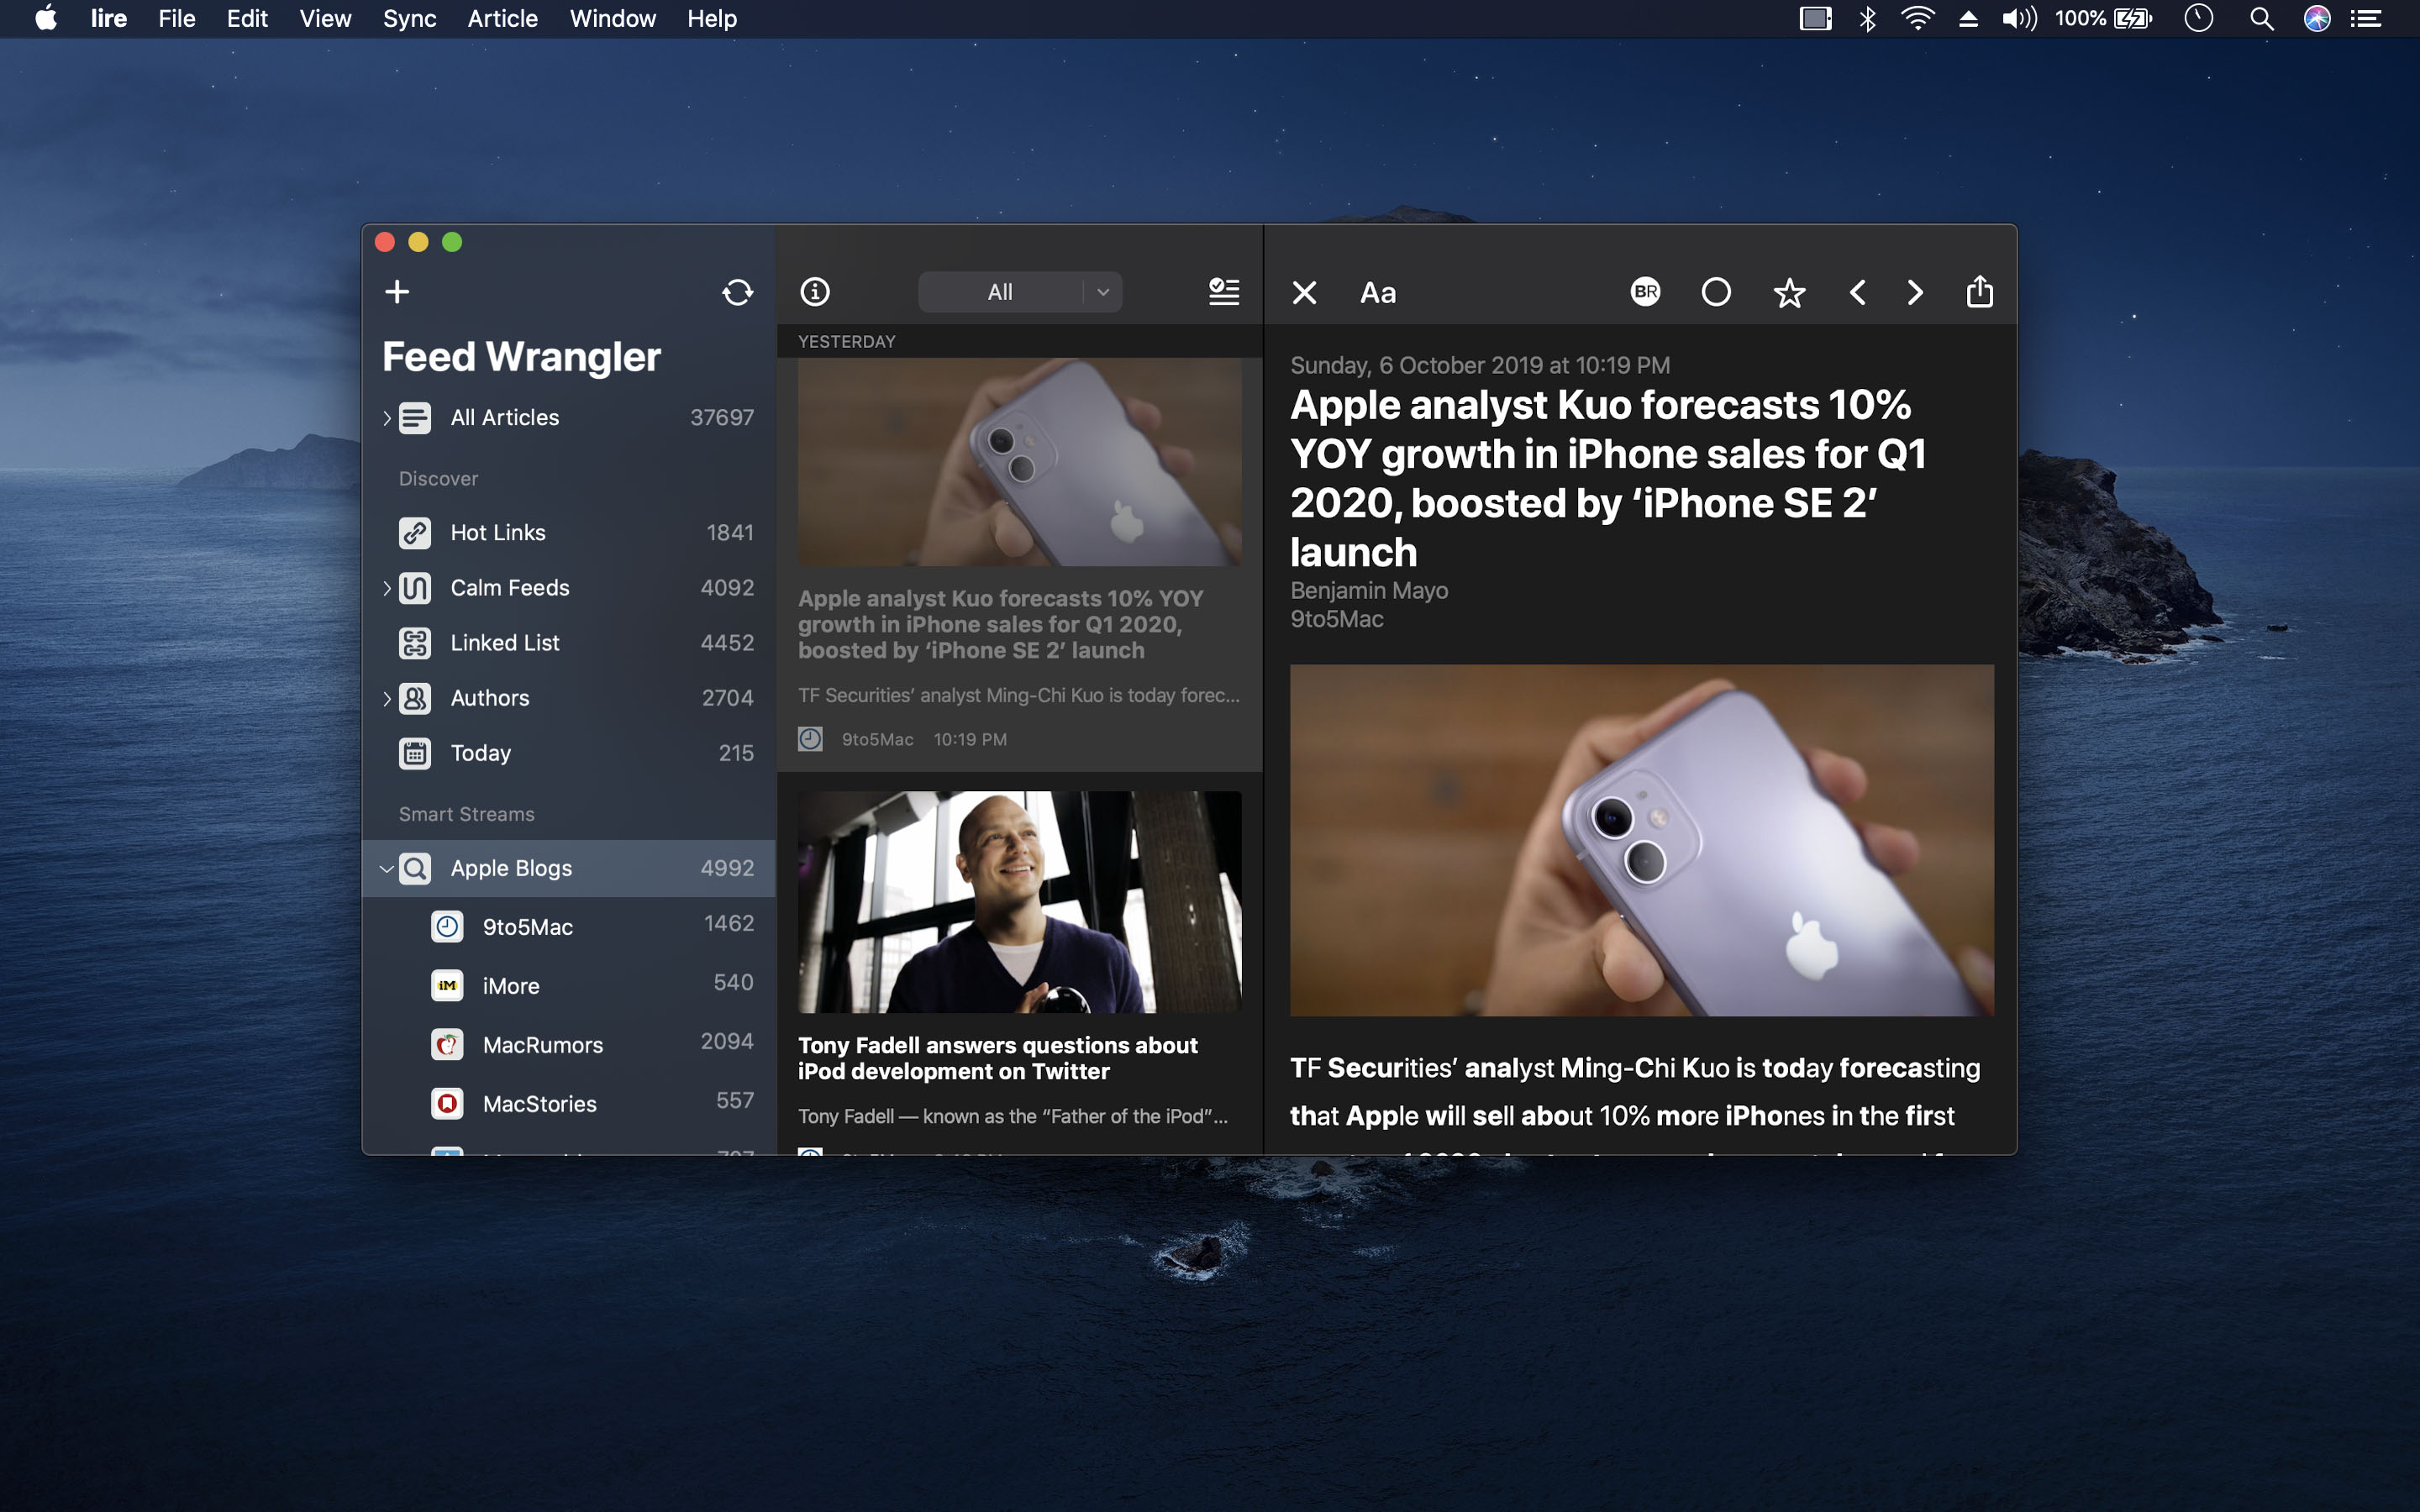The width and height of the screenshot is (2420, 1512).
Task: Open the View menu
Action: point(325,19)
